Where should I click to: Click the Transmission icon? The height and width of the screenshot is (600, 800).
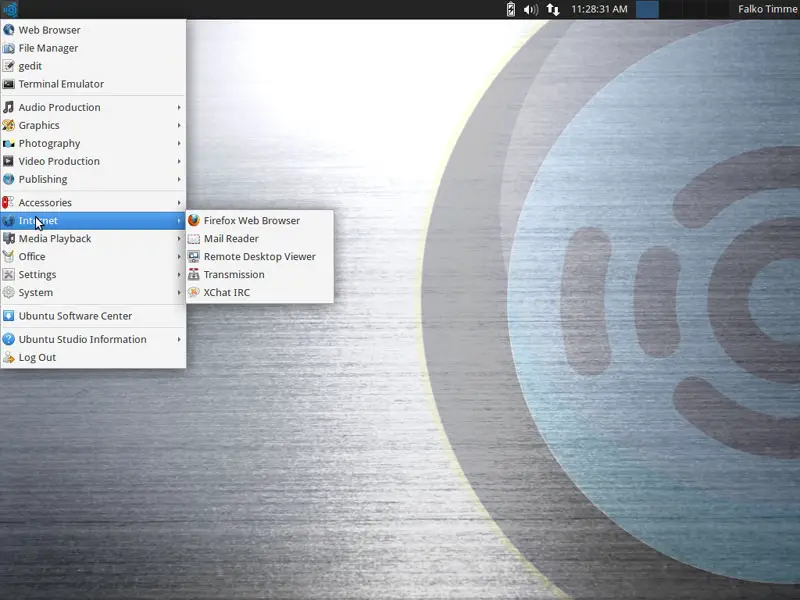(x=194, y=274)
